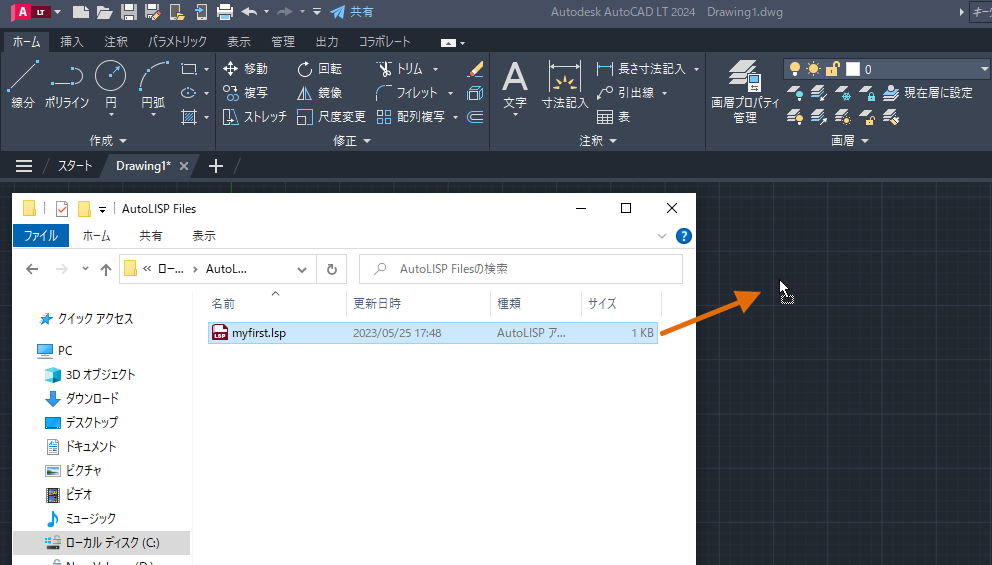The width and height of the screenshot is (992, 565).
Task: Click the 共有 (Share) button in title bar
Action: [352, 11]
